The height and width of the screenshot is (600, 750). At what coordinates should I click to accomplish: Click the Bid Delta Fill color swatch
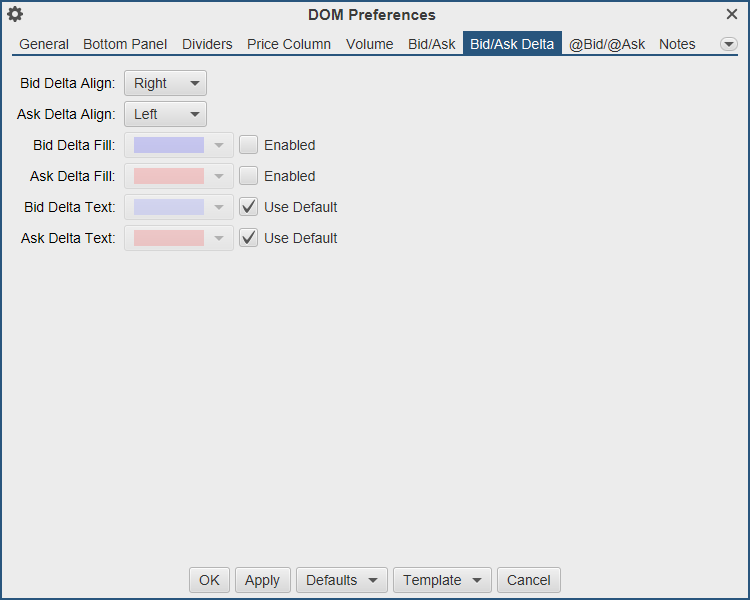(169, 145)
